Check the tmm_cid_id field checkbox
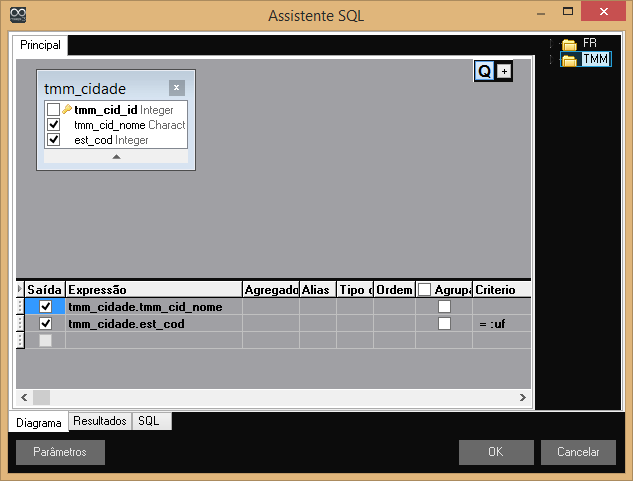 (x=53, y=110)
